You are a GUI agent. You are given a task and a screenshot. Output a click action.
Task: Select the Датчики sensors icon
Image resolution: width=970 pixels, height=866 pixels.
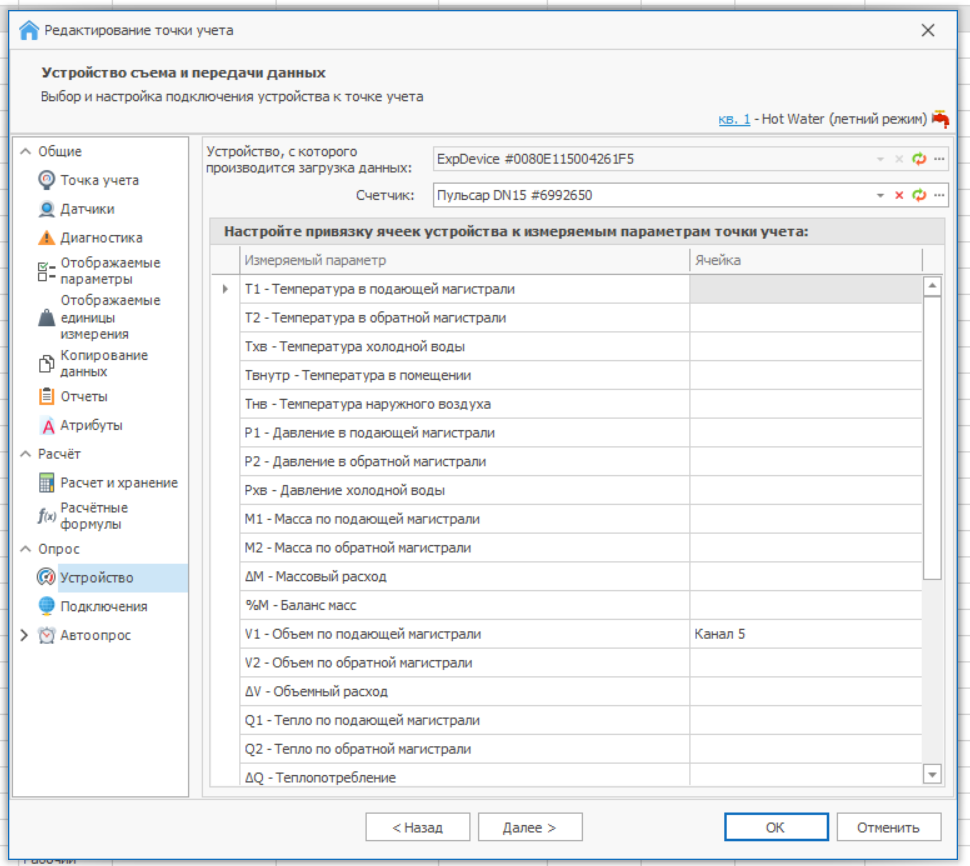click(46, 209)
